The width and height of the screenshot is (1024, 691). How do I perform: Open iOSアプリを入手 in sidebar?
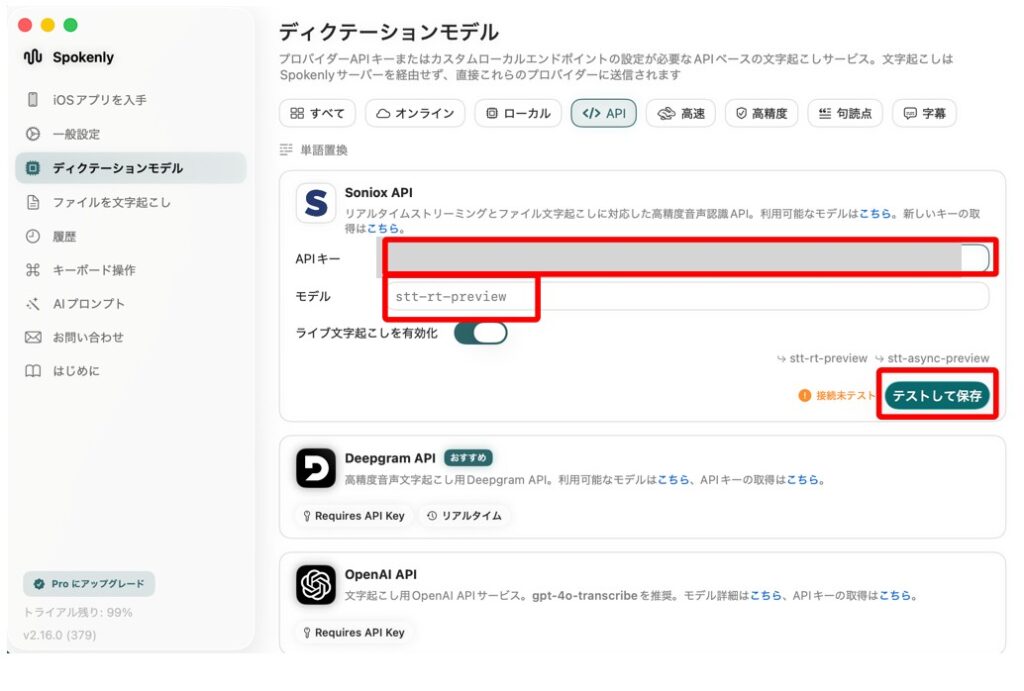point(99,100)
